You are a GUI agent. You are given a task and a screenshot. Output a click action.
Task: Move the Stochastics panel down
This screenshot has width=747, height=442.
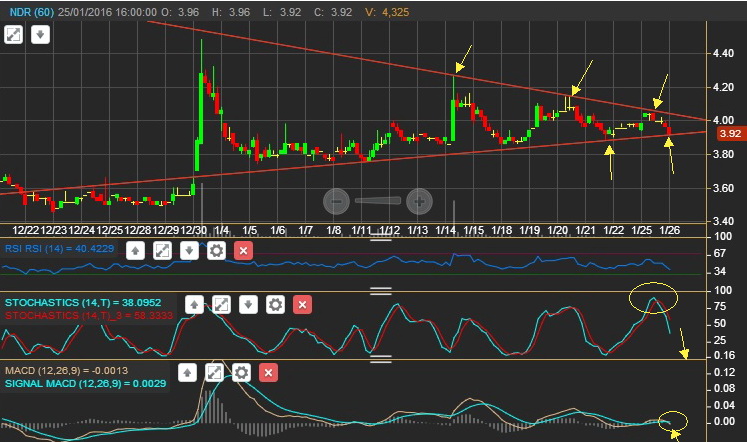[x=248, y=305]
